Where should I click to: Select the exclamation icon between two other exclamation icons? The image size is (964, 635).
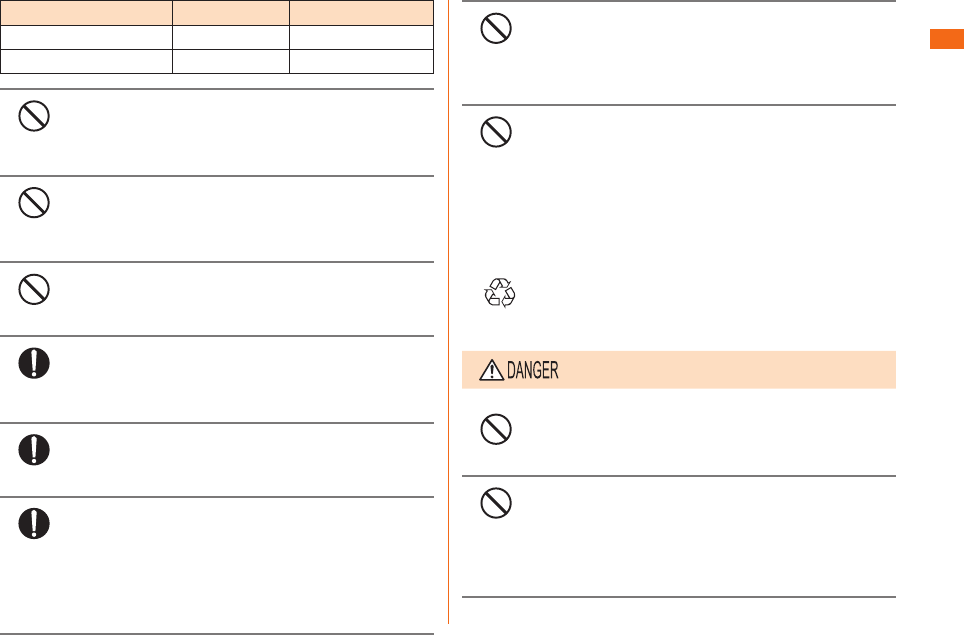[x=34, y=450]
